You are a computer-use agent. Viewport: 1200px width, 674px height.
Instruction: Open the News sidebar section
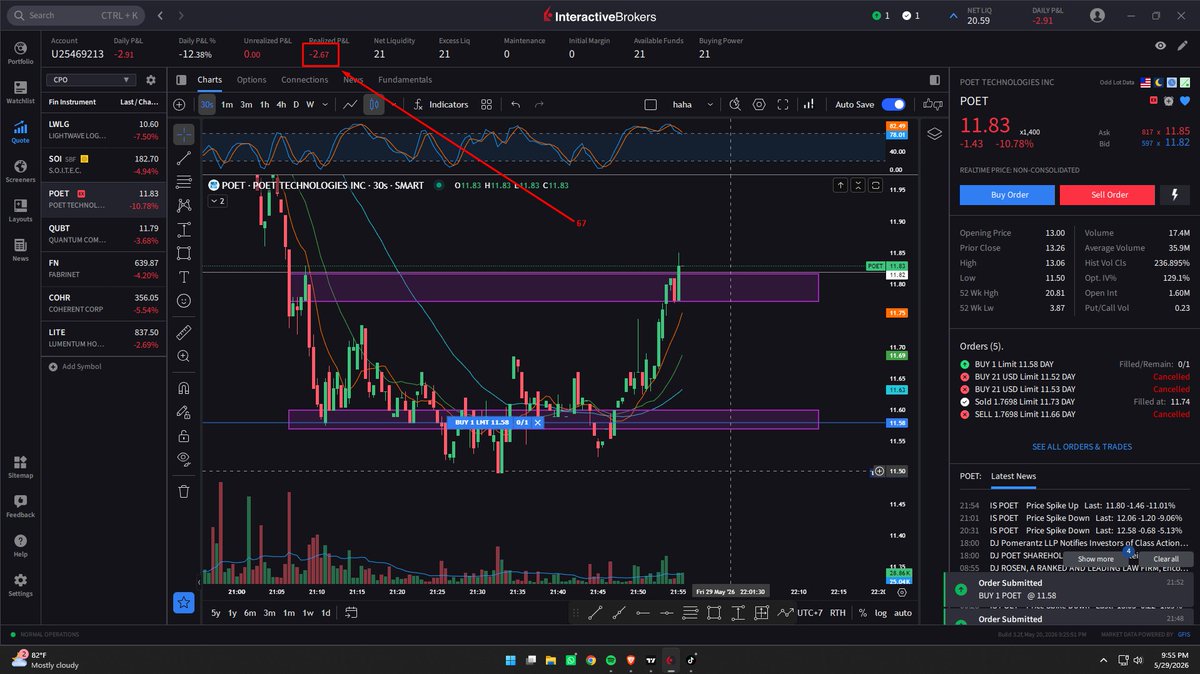pyautogui.click(x=20, y=249)
